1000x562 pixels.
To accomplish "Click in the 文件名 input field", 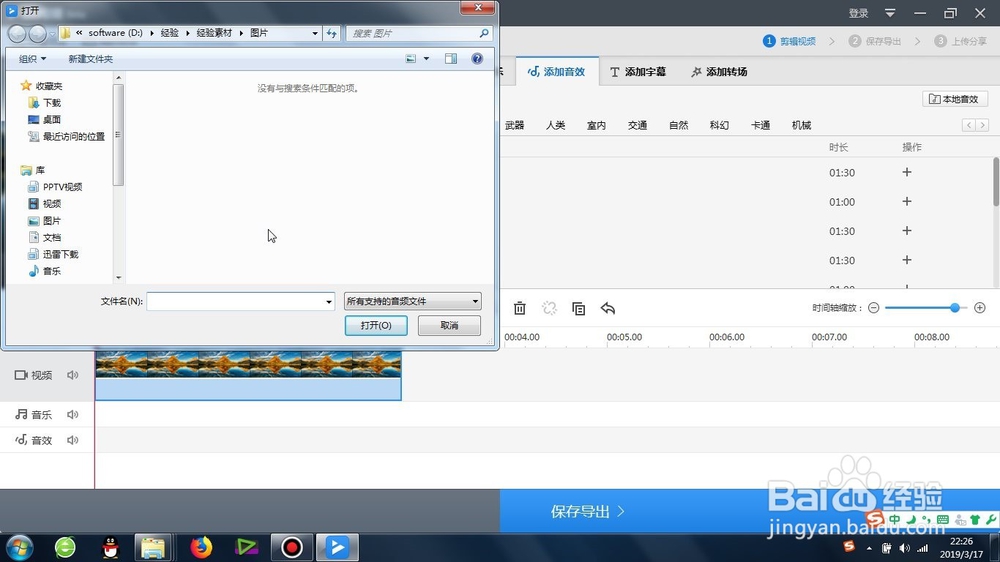I will tap(235, 302).
